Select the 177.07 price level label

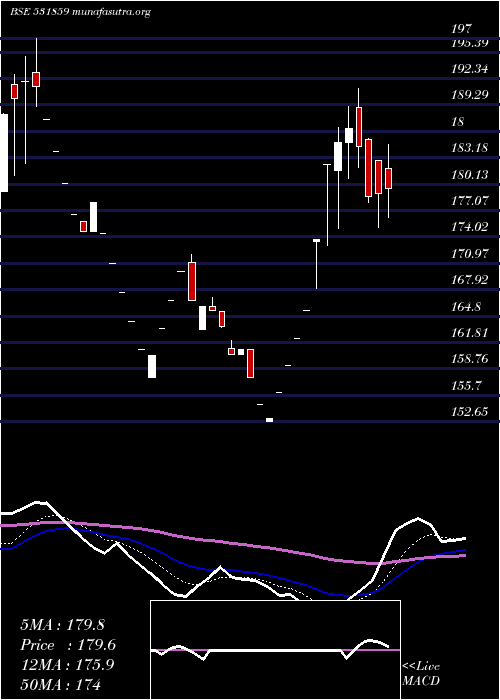pyautogui.click(x=470, y=201)
